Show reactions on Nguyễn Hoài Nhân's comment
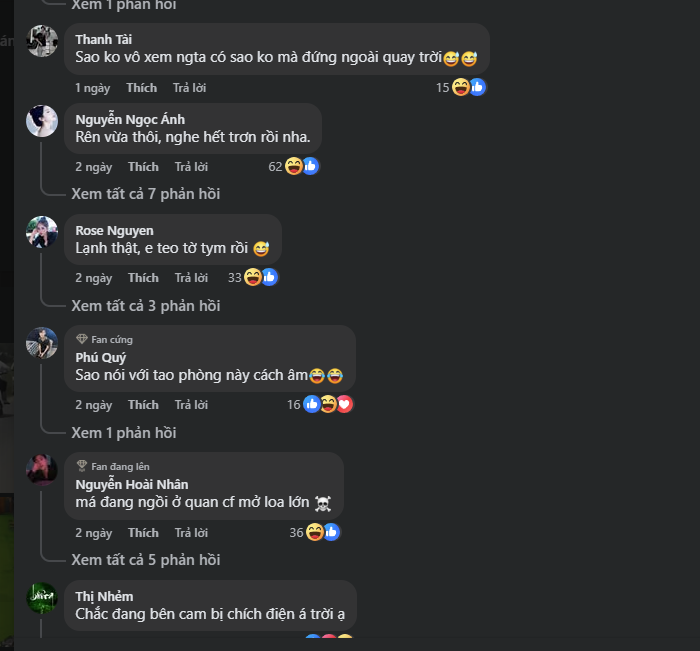 tap(323, 532)
